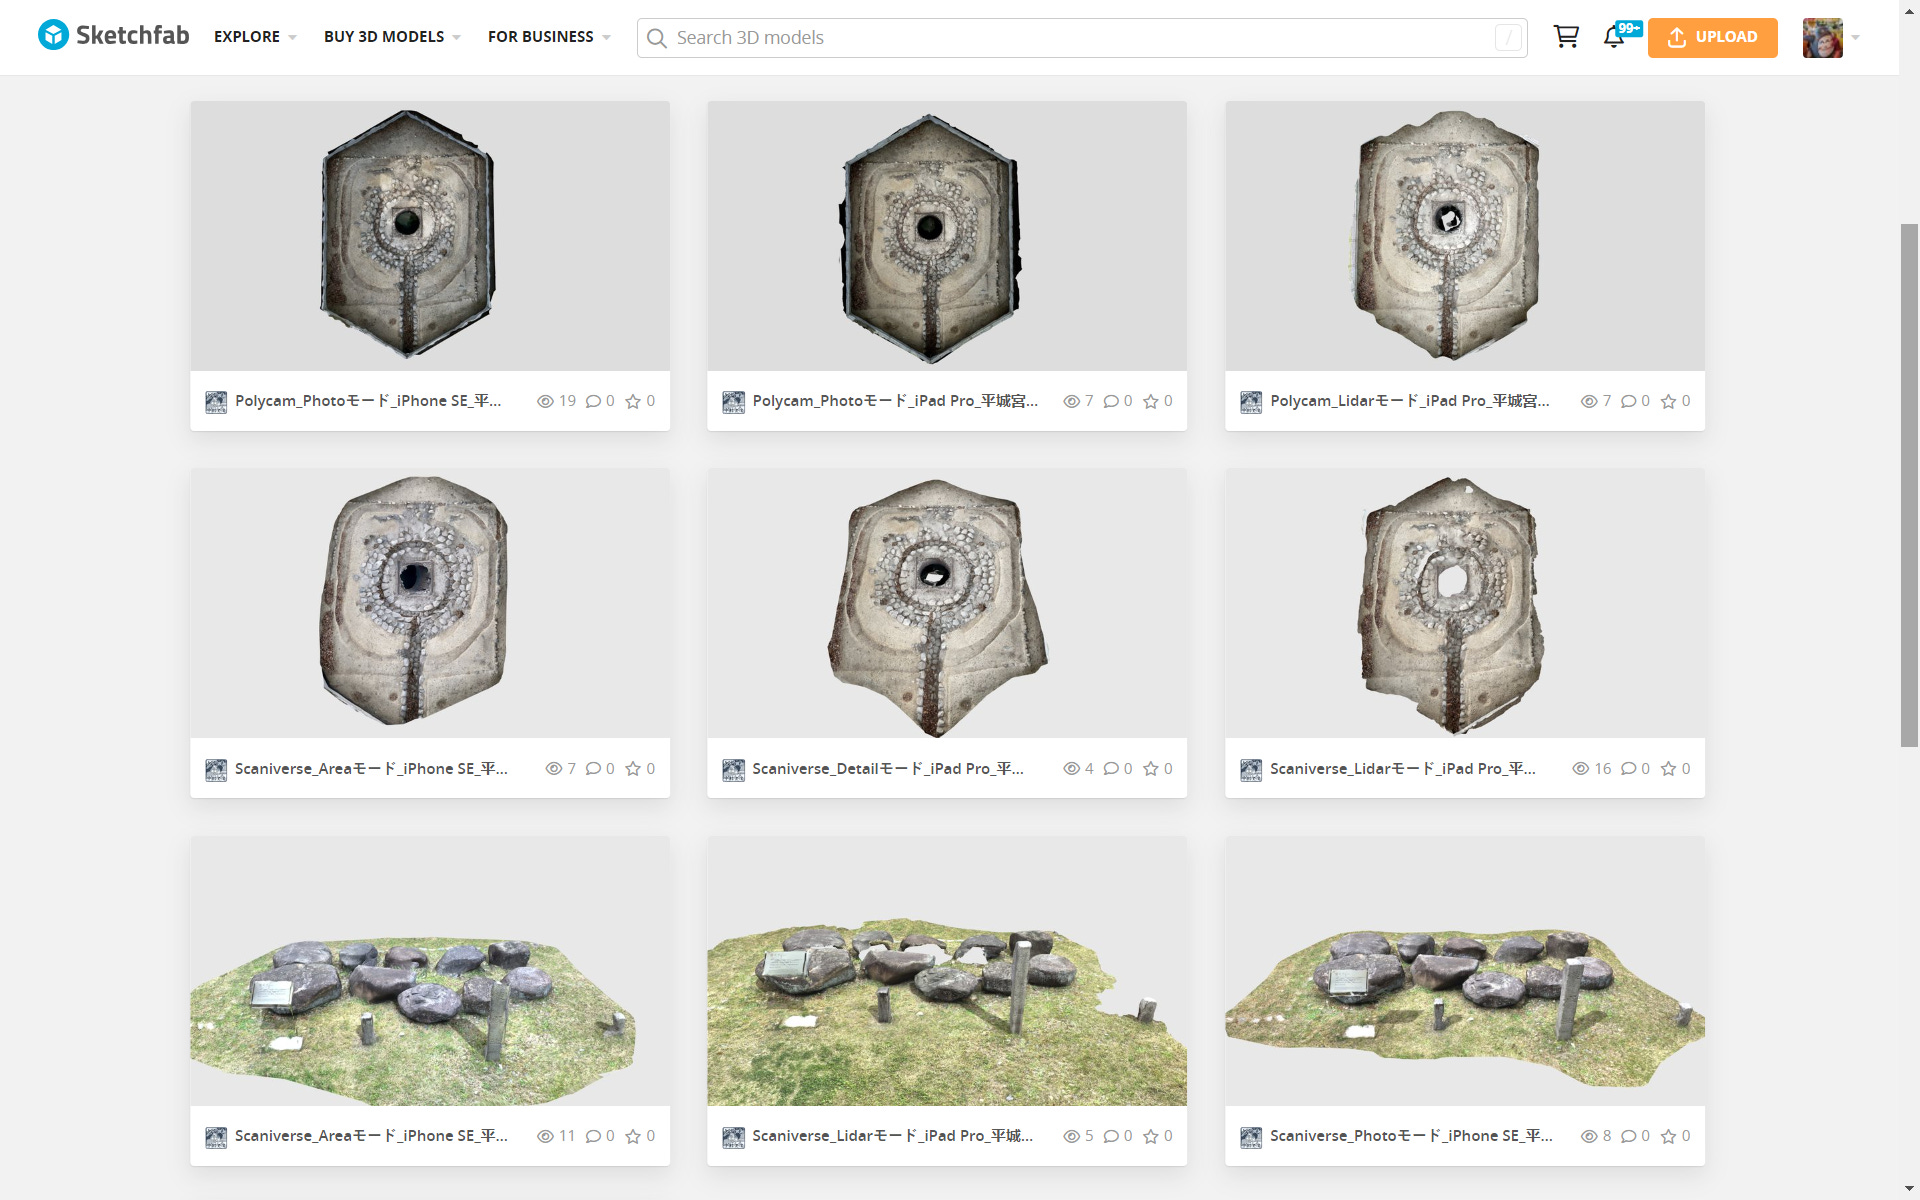
Task: Open comments on Scaniverse_Photoモード_iPhone SE card
Action: click(1628, 1136)
